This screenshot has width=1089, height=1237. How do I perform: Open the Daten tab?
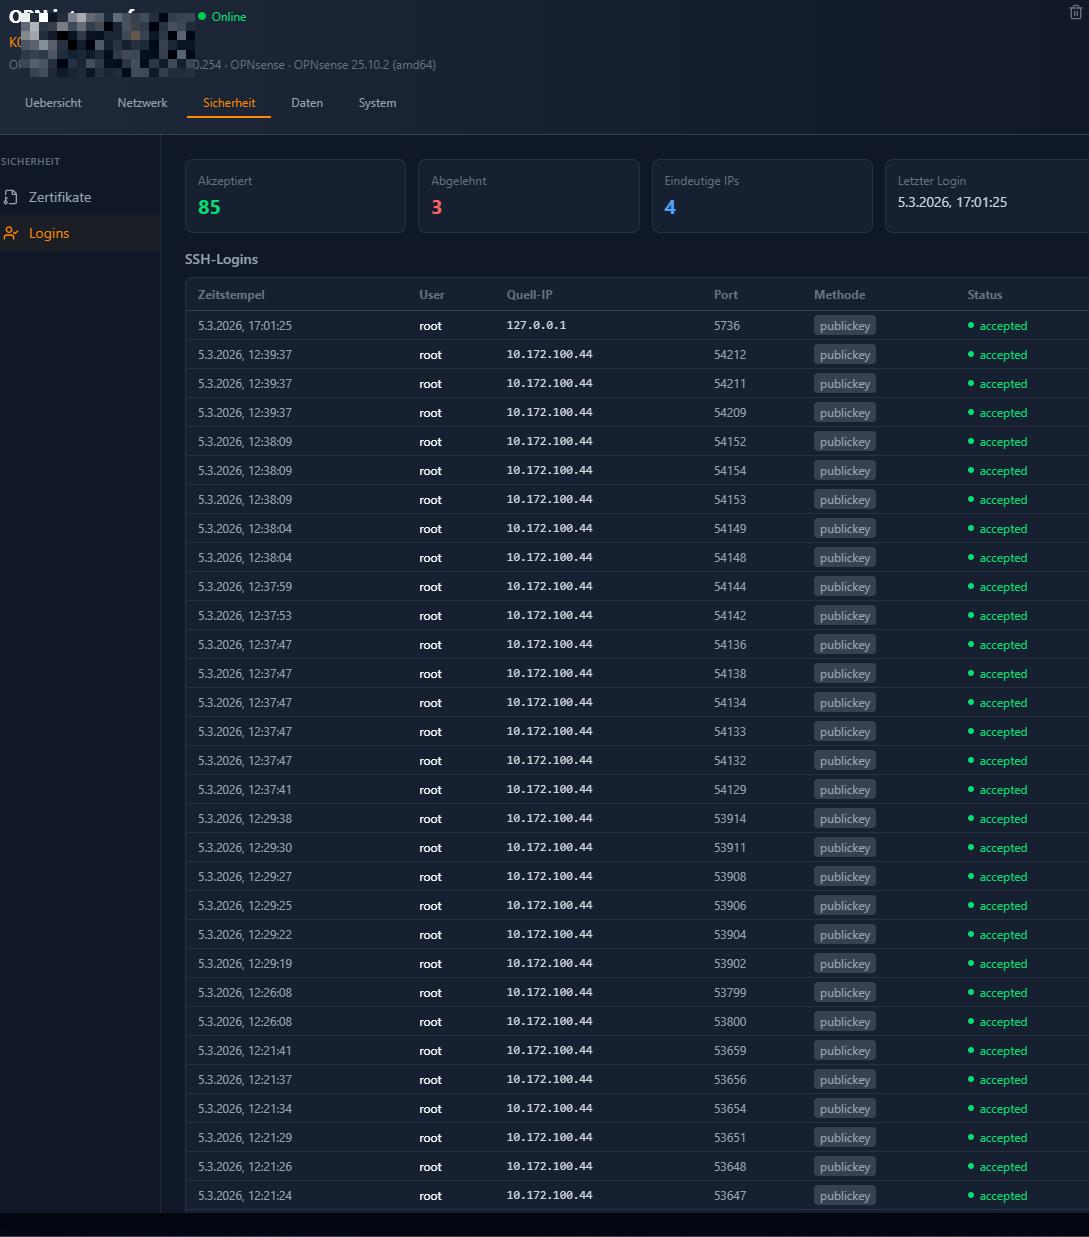(307, 103)
